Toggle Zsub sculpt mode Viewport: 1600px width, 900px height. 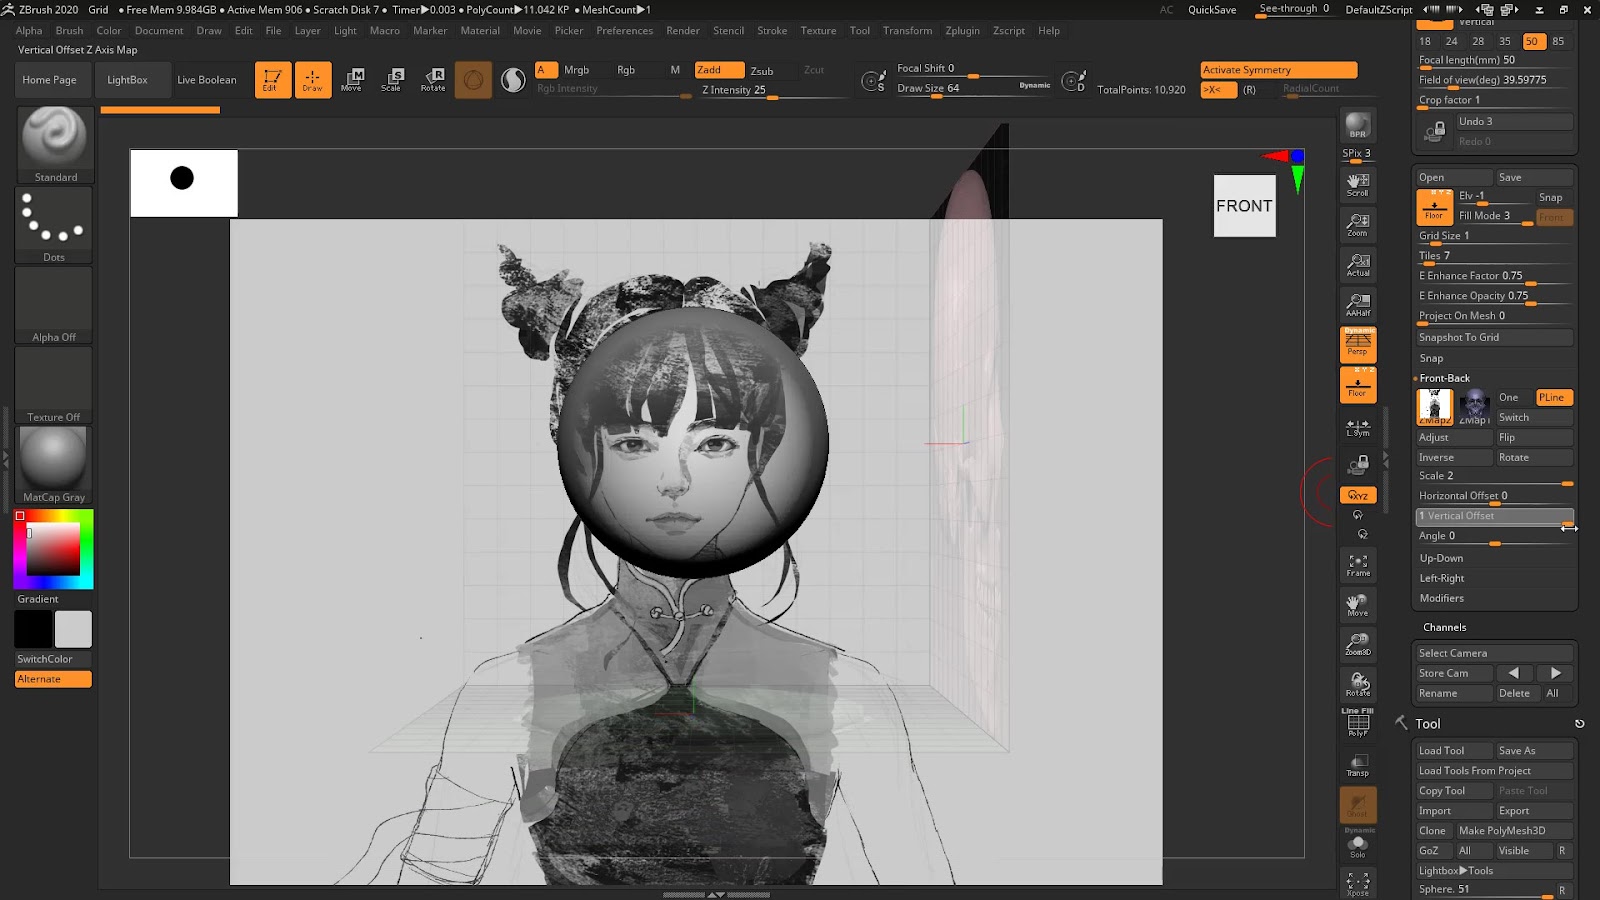pos(762,71)
